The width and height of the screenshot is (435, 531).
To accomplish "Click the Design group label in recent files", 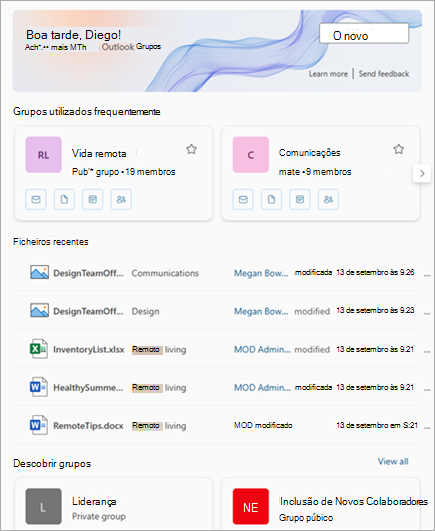I will pyautogui.click(x=146, y=312).
